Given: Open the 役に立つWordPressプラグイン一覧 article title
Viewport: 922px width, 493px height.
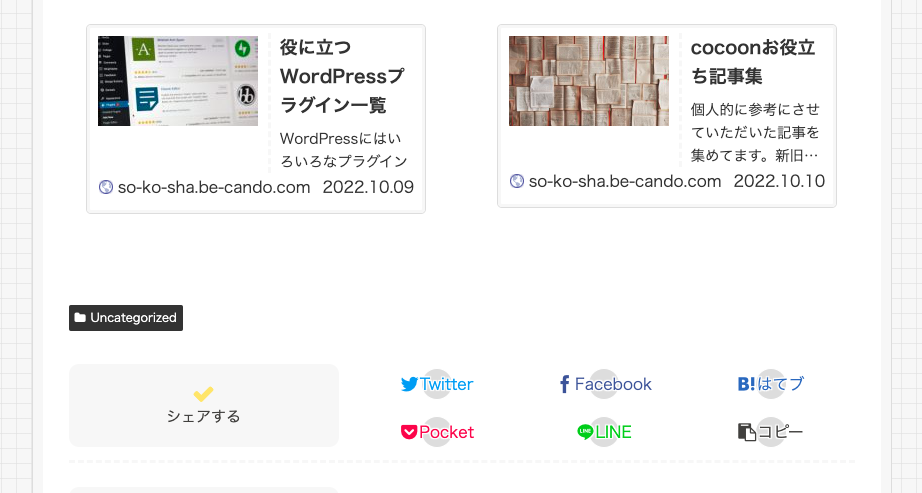Looking at the screenshot, I should [342, 76].
